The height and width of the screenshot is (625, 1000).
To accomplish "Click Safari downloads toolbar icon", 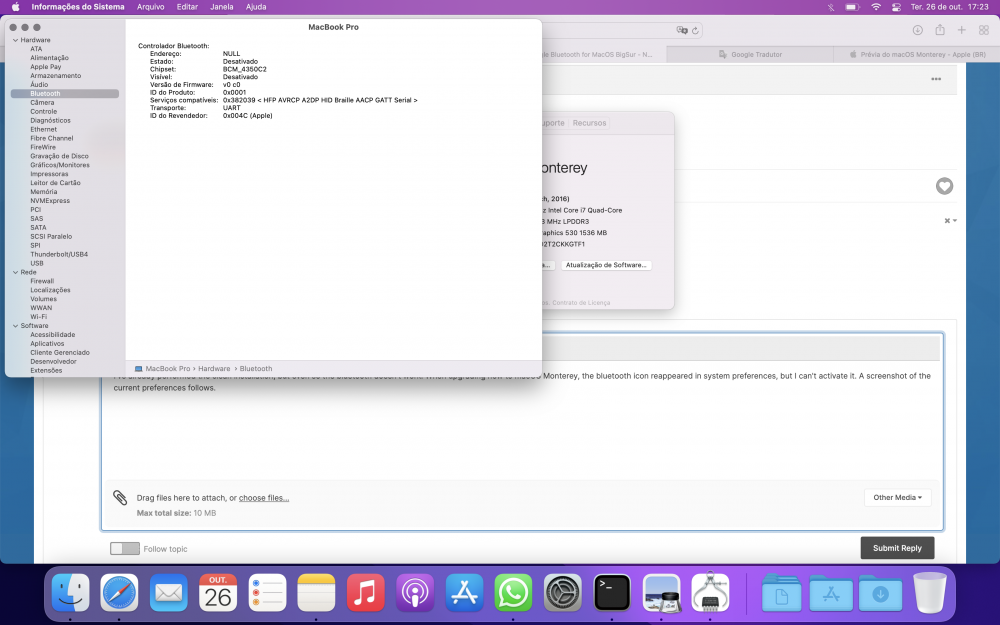I will 917,30.
